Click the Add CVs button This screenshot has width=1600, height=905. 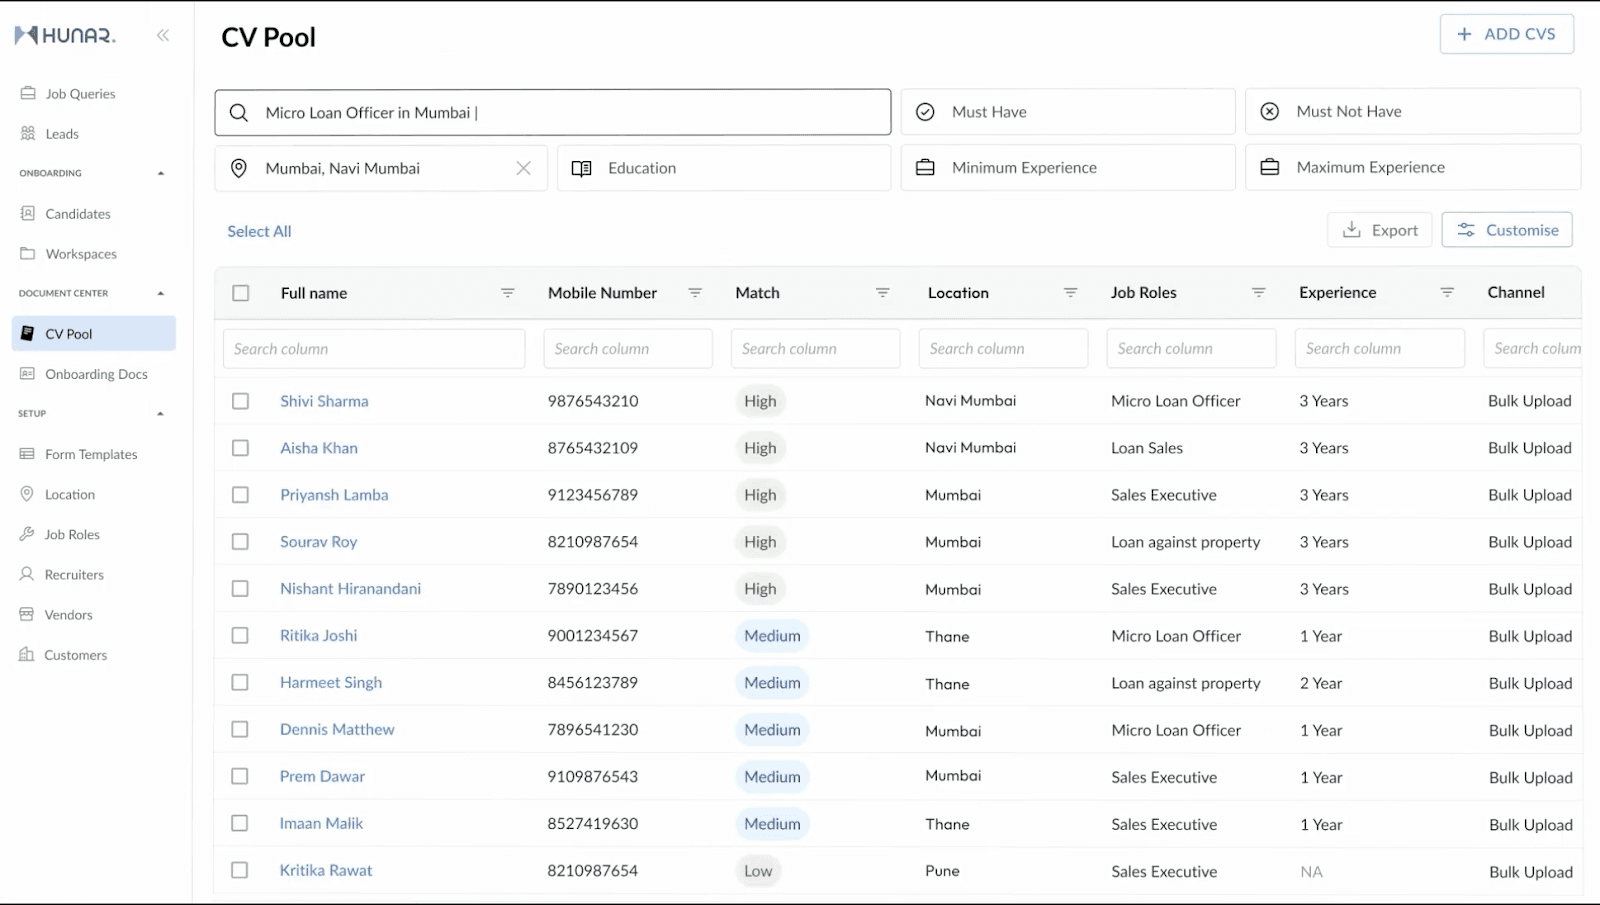tap(1507, 34)
